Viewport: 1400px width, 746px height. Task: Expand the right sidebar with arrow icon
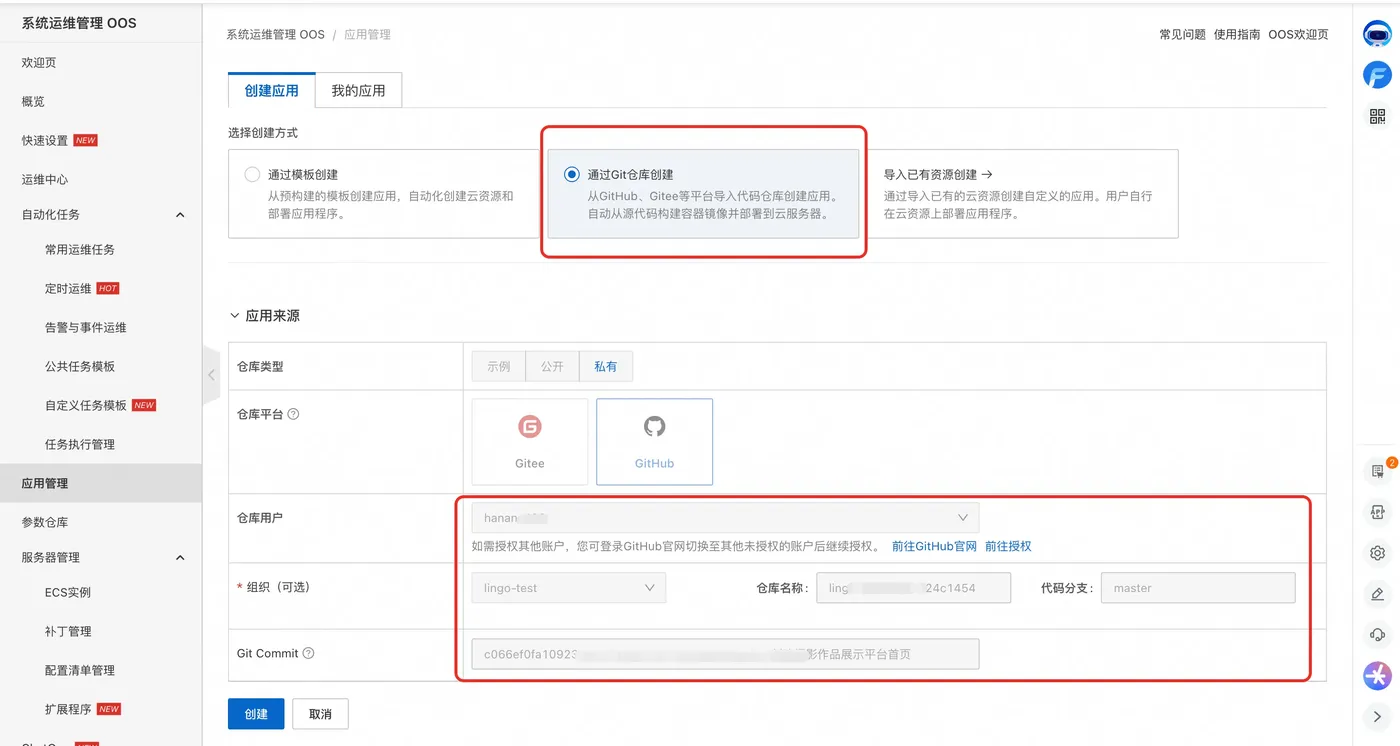[1377, 716]
